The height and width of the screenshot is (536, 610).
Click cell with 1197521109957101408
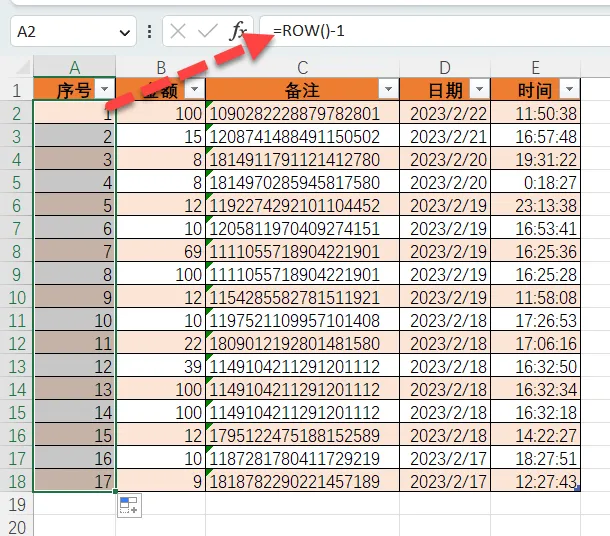[303, 320]
